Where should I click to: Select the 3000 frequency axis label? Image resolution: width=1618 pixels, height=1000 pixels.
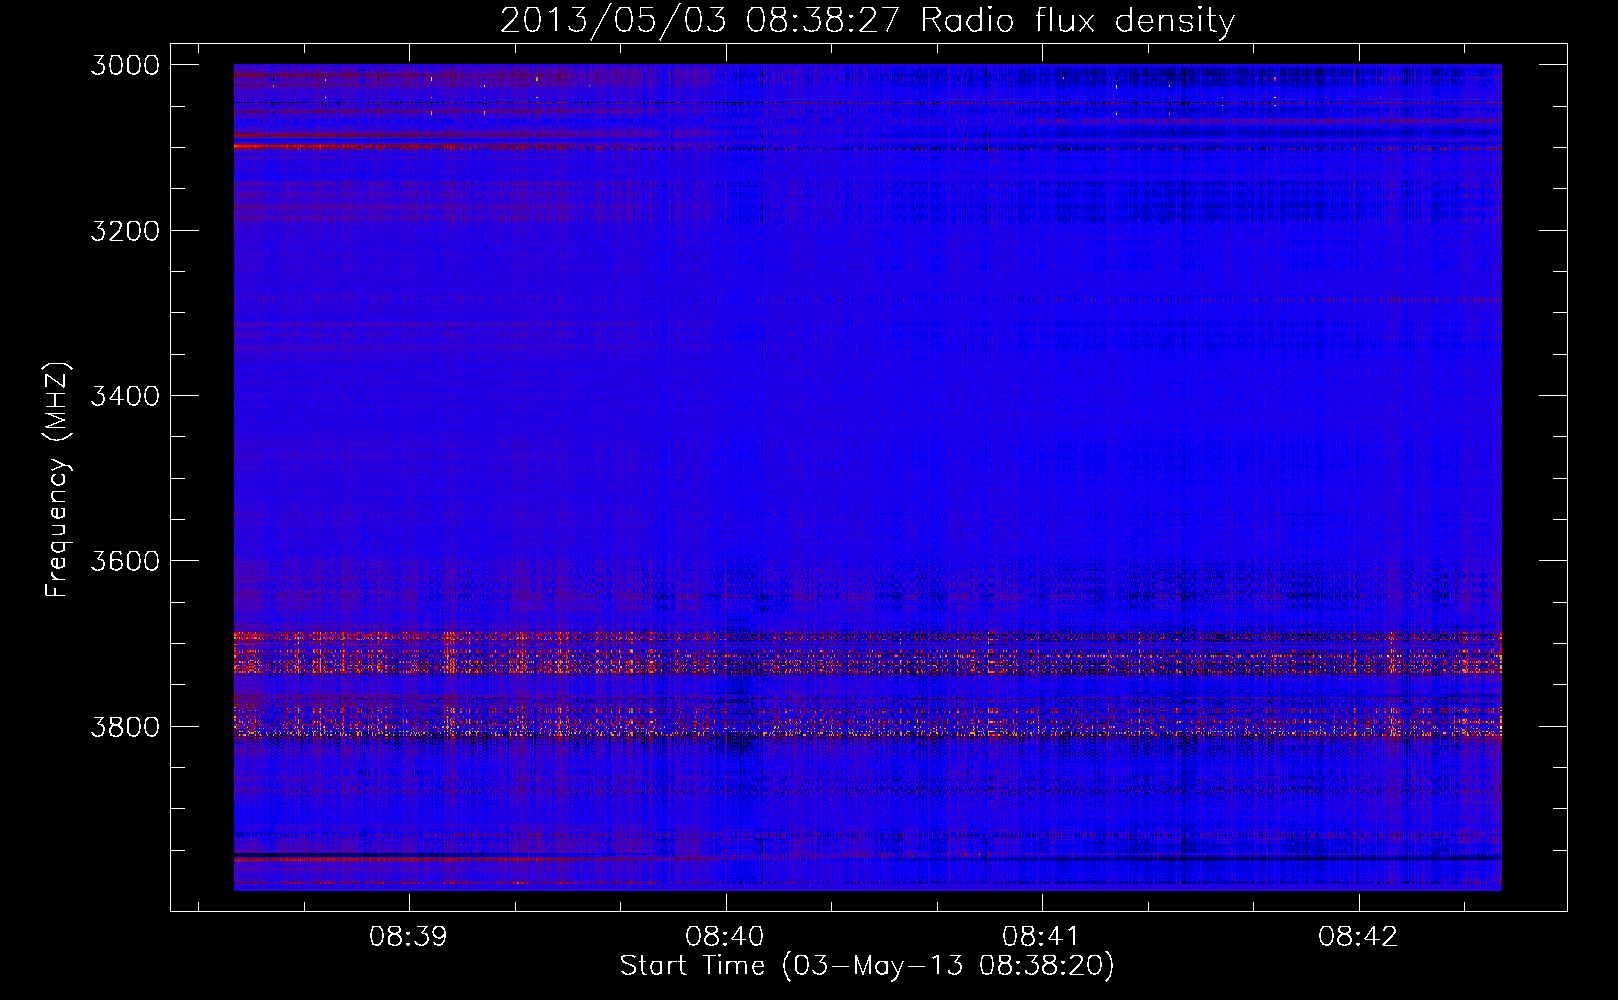[x=125, y=65]
